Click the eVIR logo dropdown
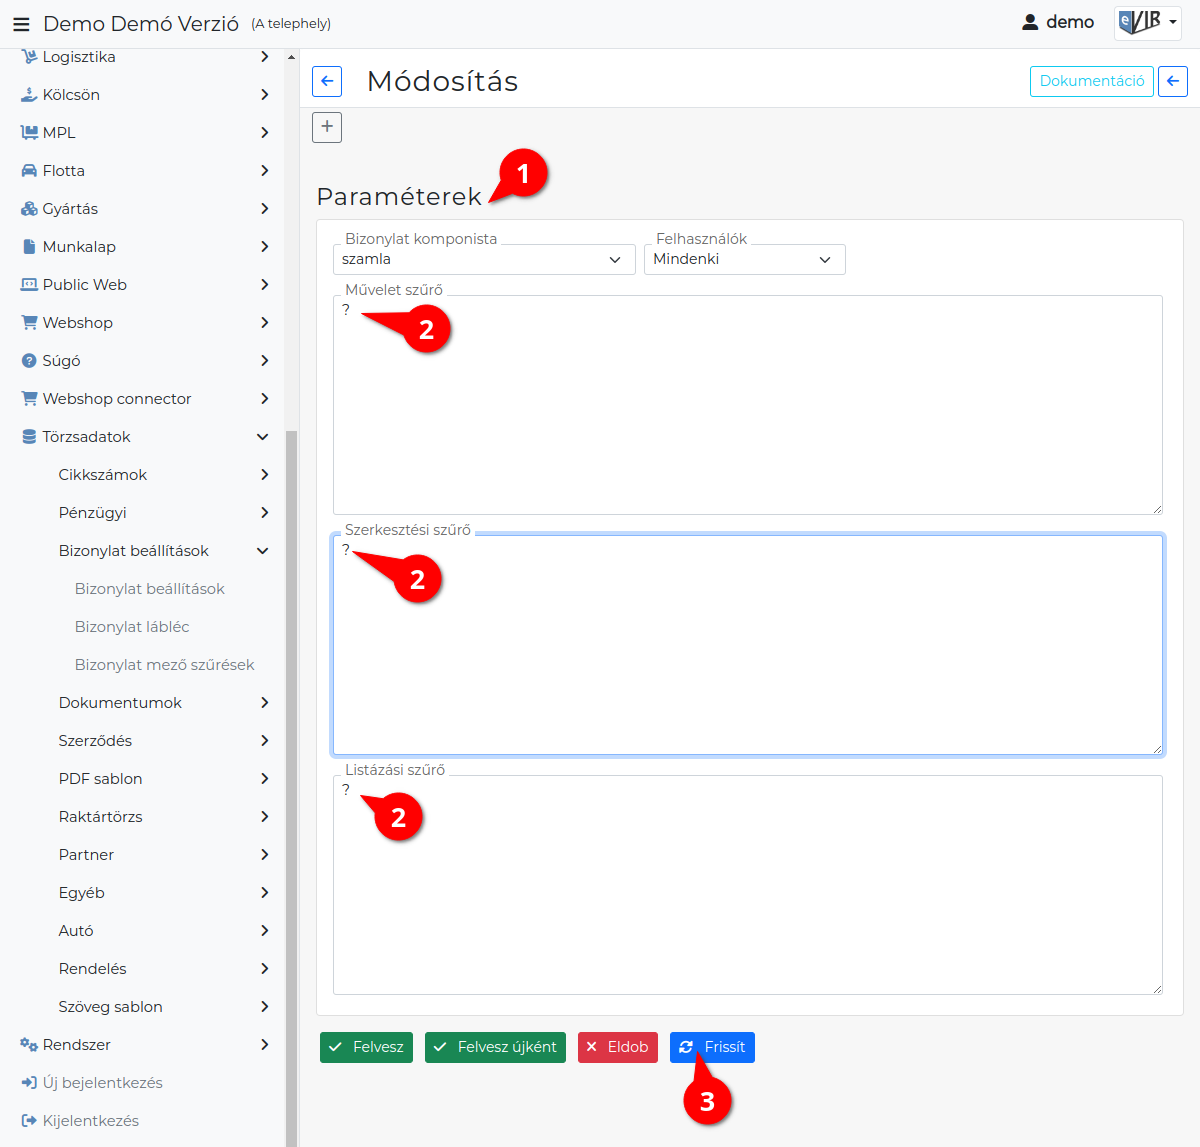Screen dimensions: 1200x1147 pos(1148,23)
